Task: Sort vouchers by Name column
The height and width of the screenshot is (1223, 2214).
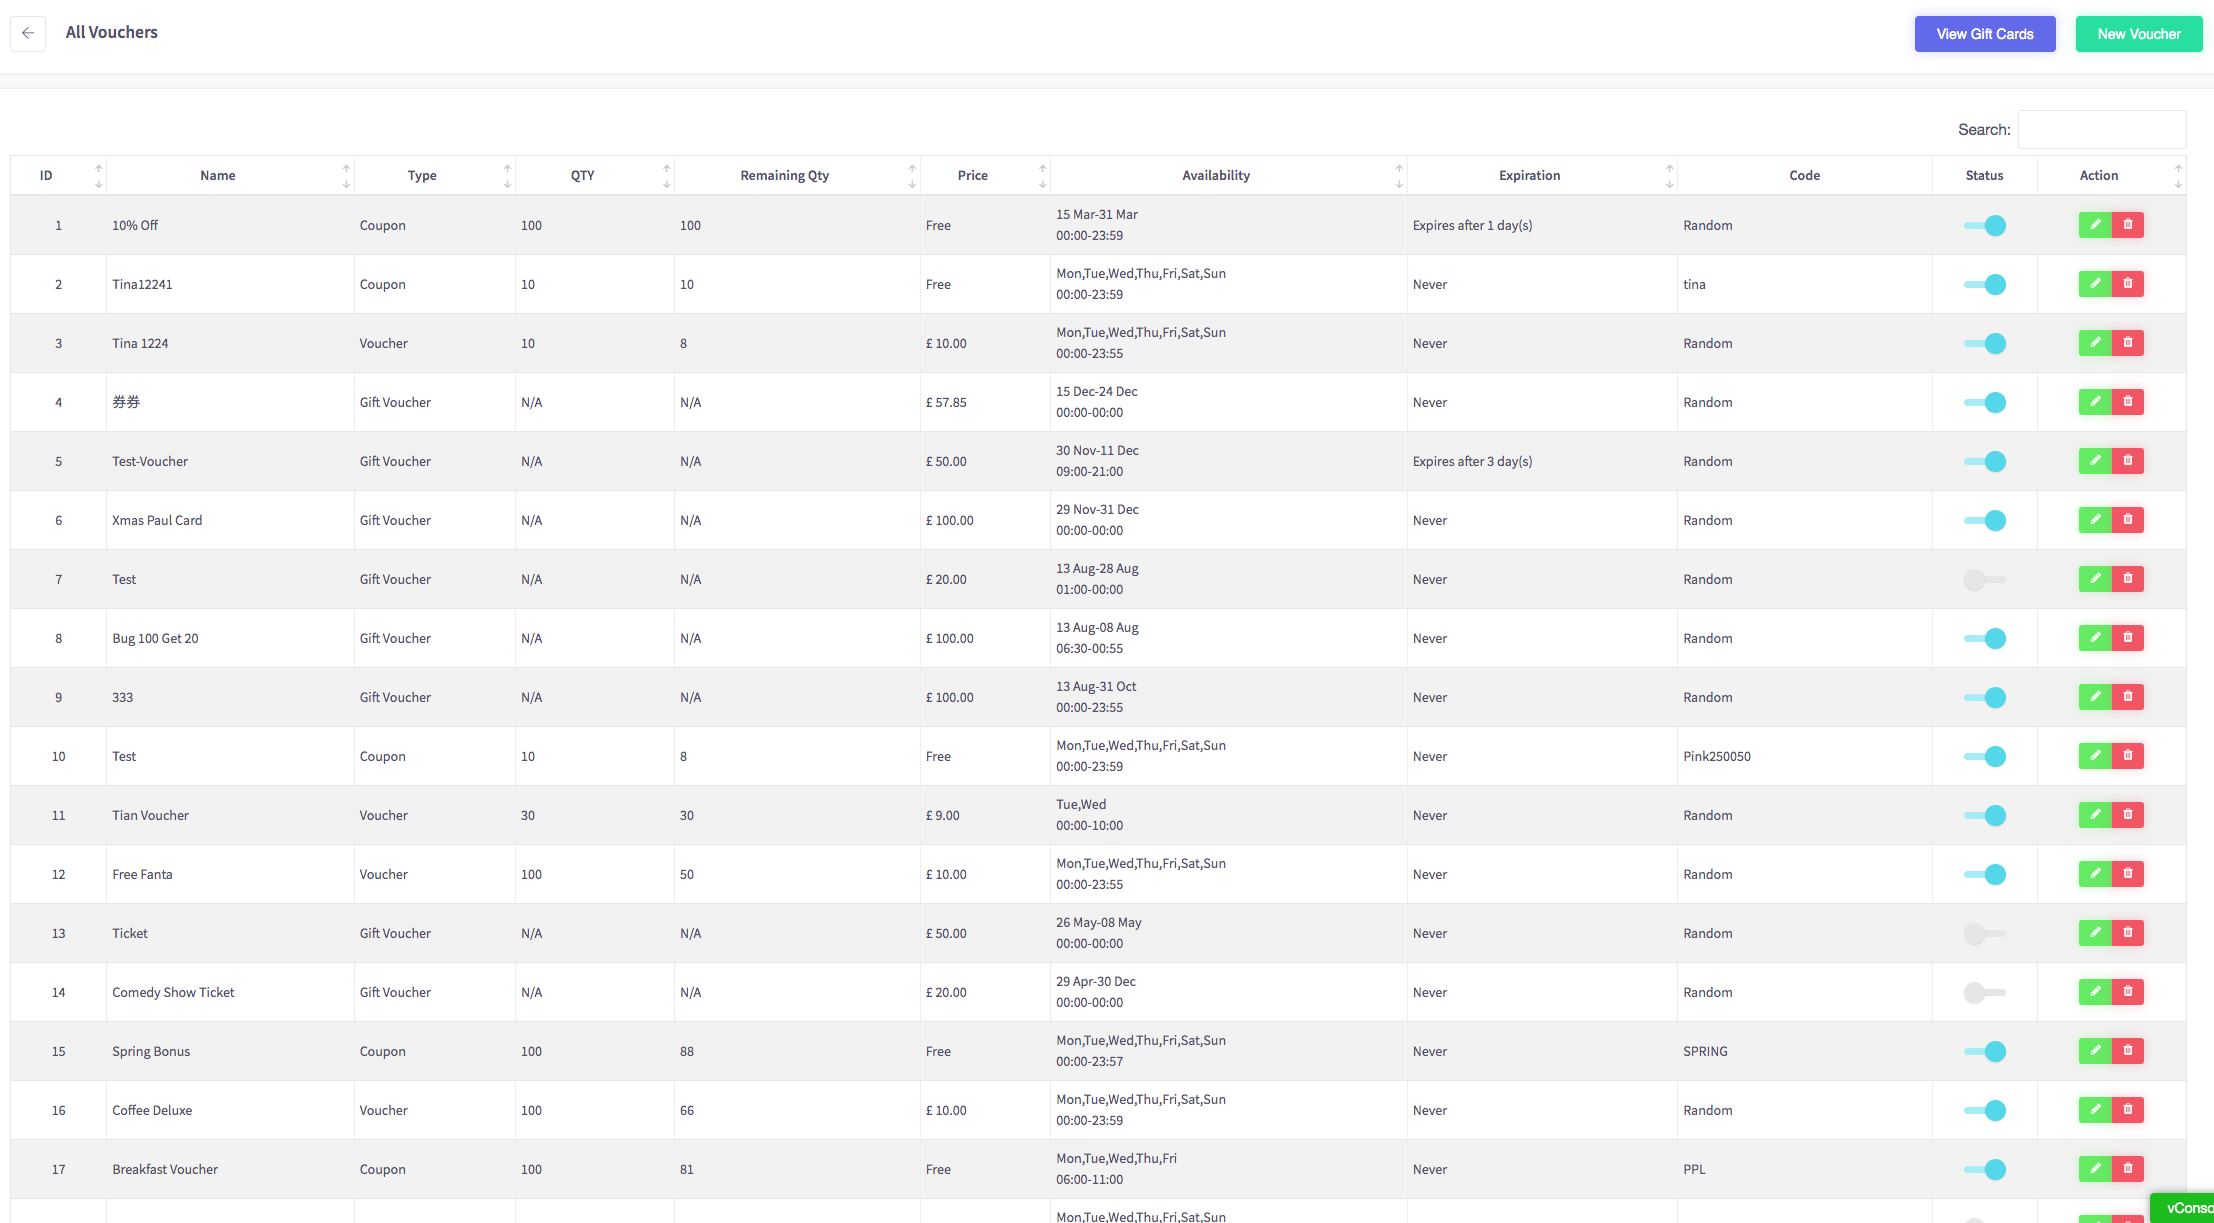Action: (230, 175)
